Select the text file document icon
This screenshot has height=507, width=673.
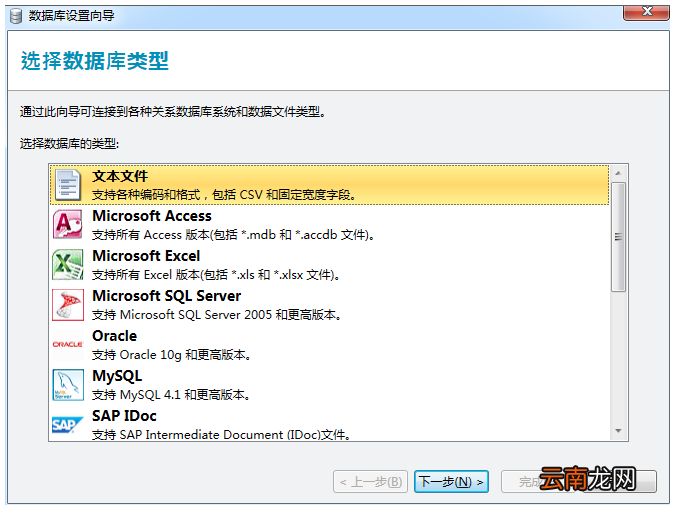pos(68,185)
